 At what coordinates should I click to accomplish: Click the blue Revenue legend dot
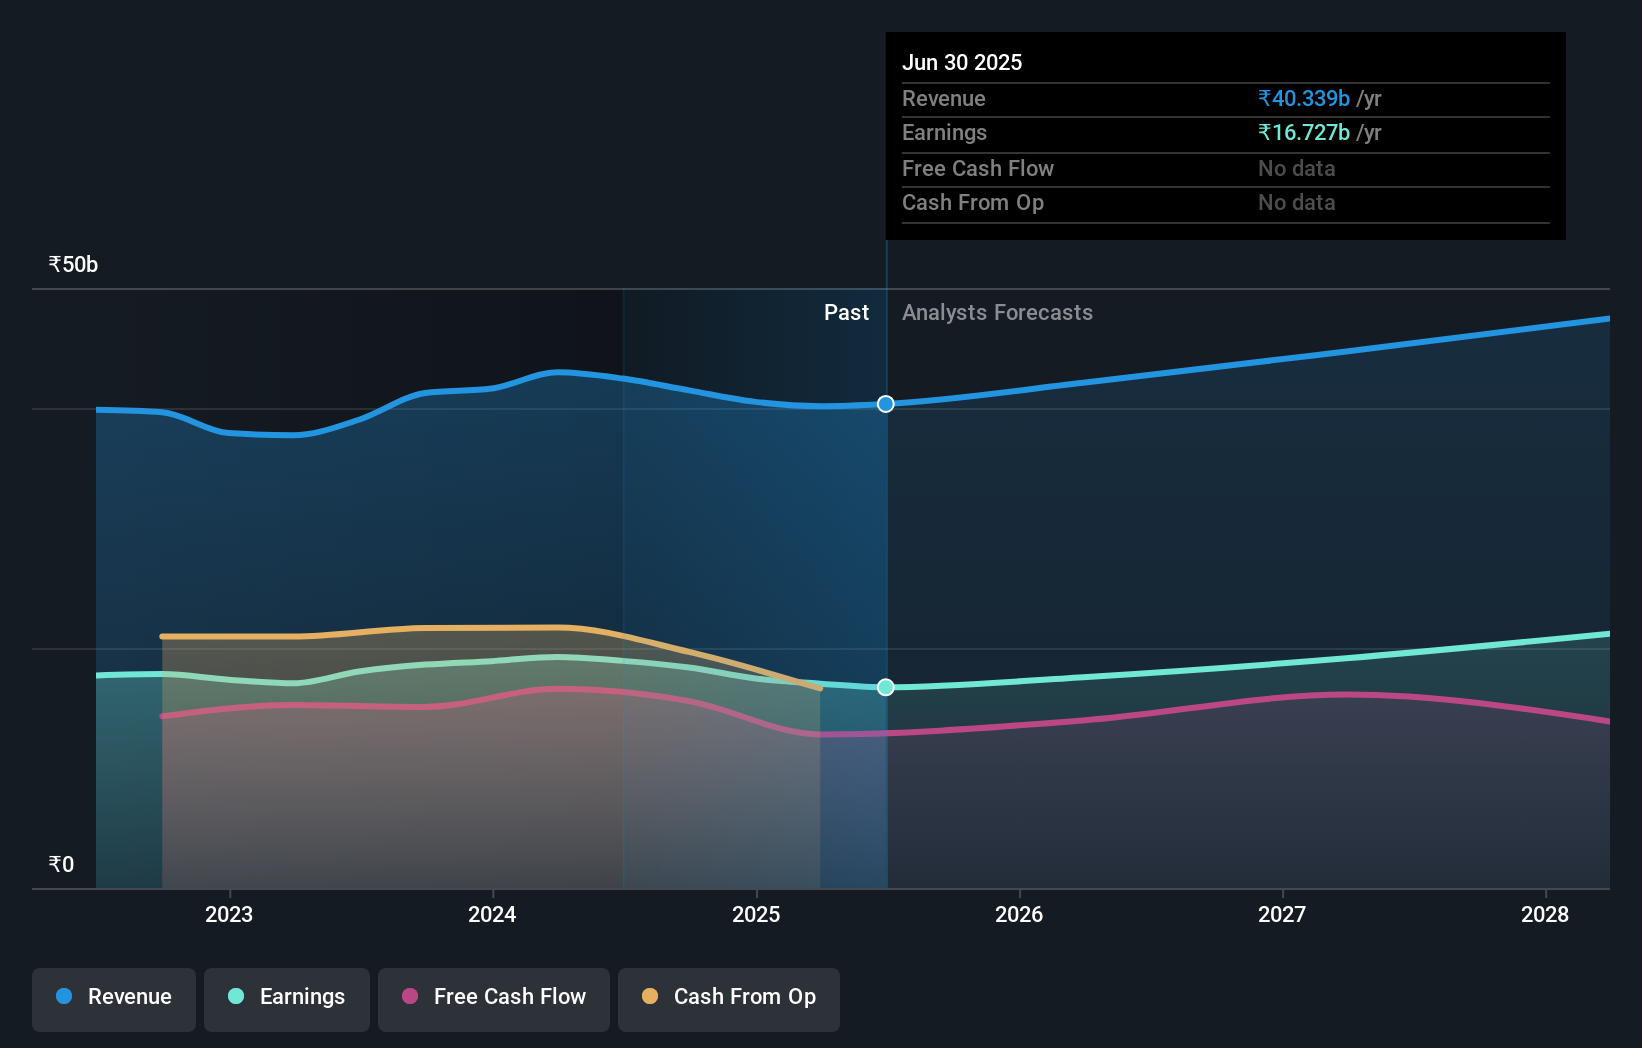point(63,997)
